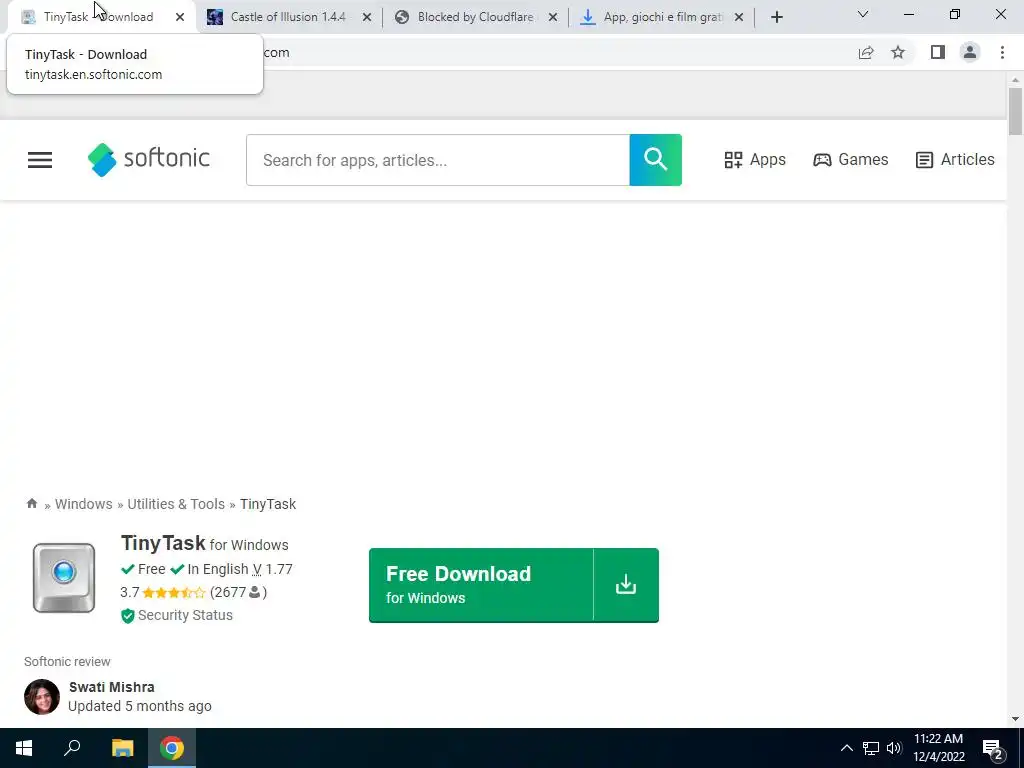The width and height of the screenshot is (1024, 768).
Task: Click the scrollbar down arrow
Action: point(1015,719)
